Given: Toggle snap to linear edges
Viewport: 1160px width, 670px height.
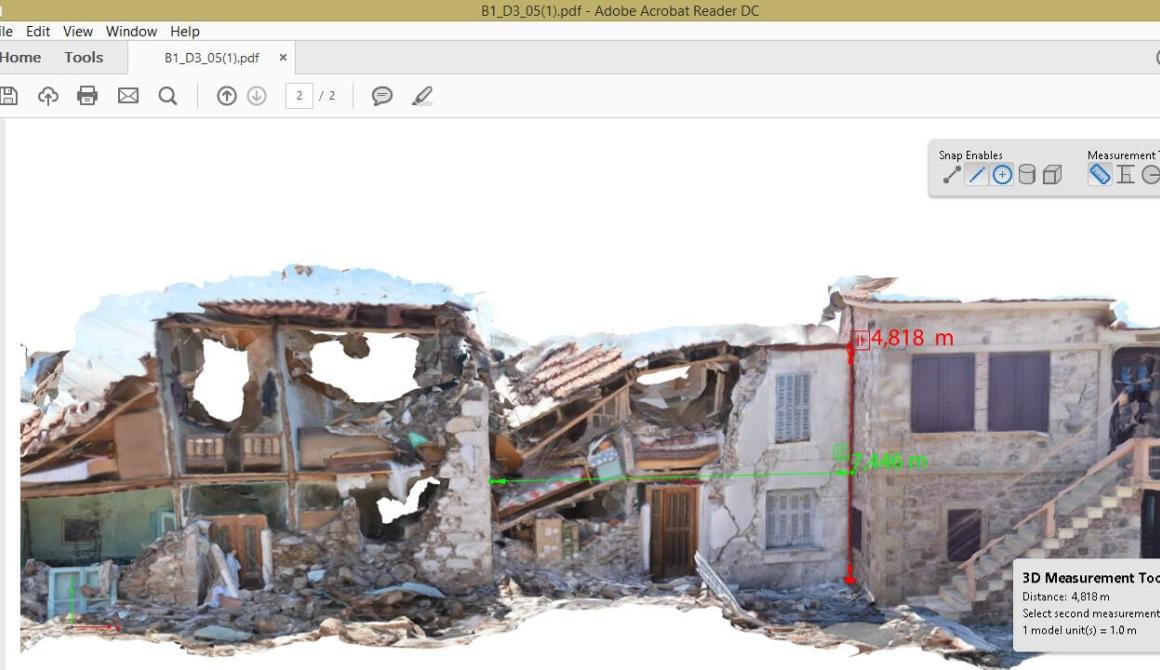Looking at the screenshot, I should coord(977,175).
